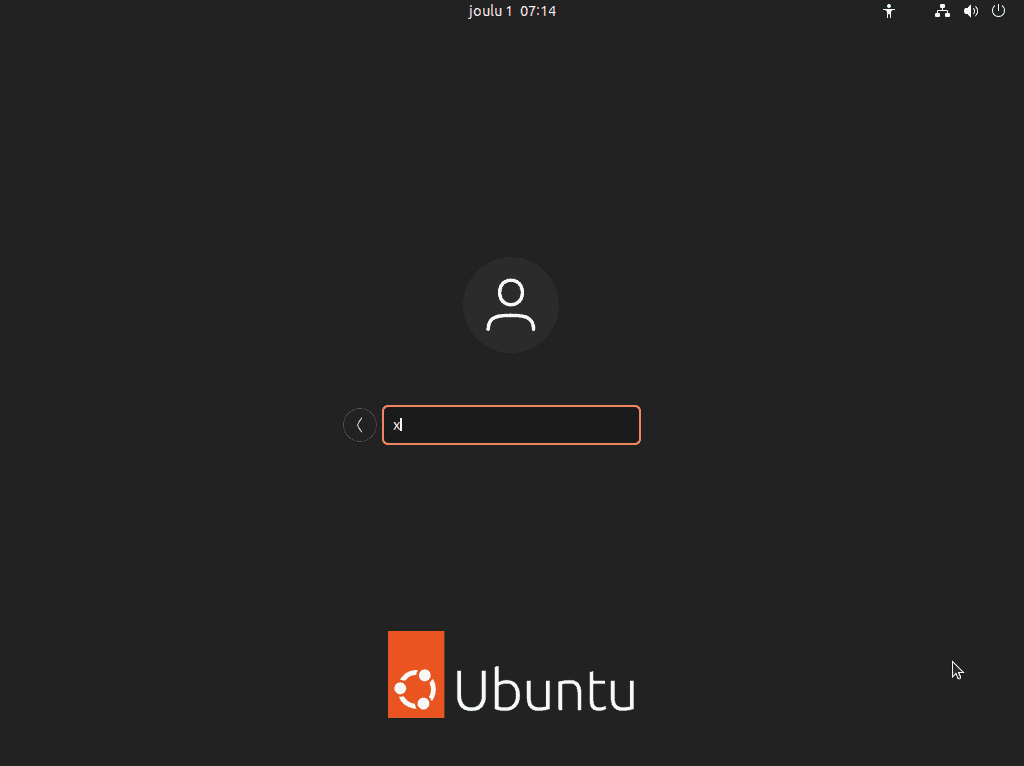Click inside the password entry field
This screenshot has width=1024, height=766.
[x=511, y=424]
